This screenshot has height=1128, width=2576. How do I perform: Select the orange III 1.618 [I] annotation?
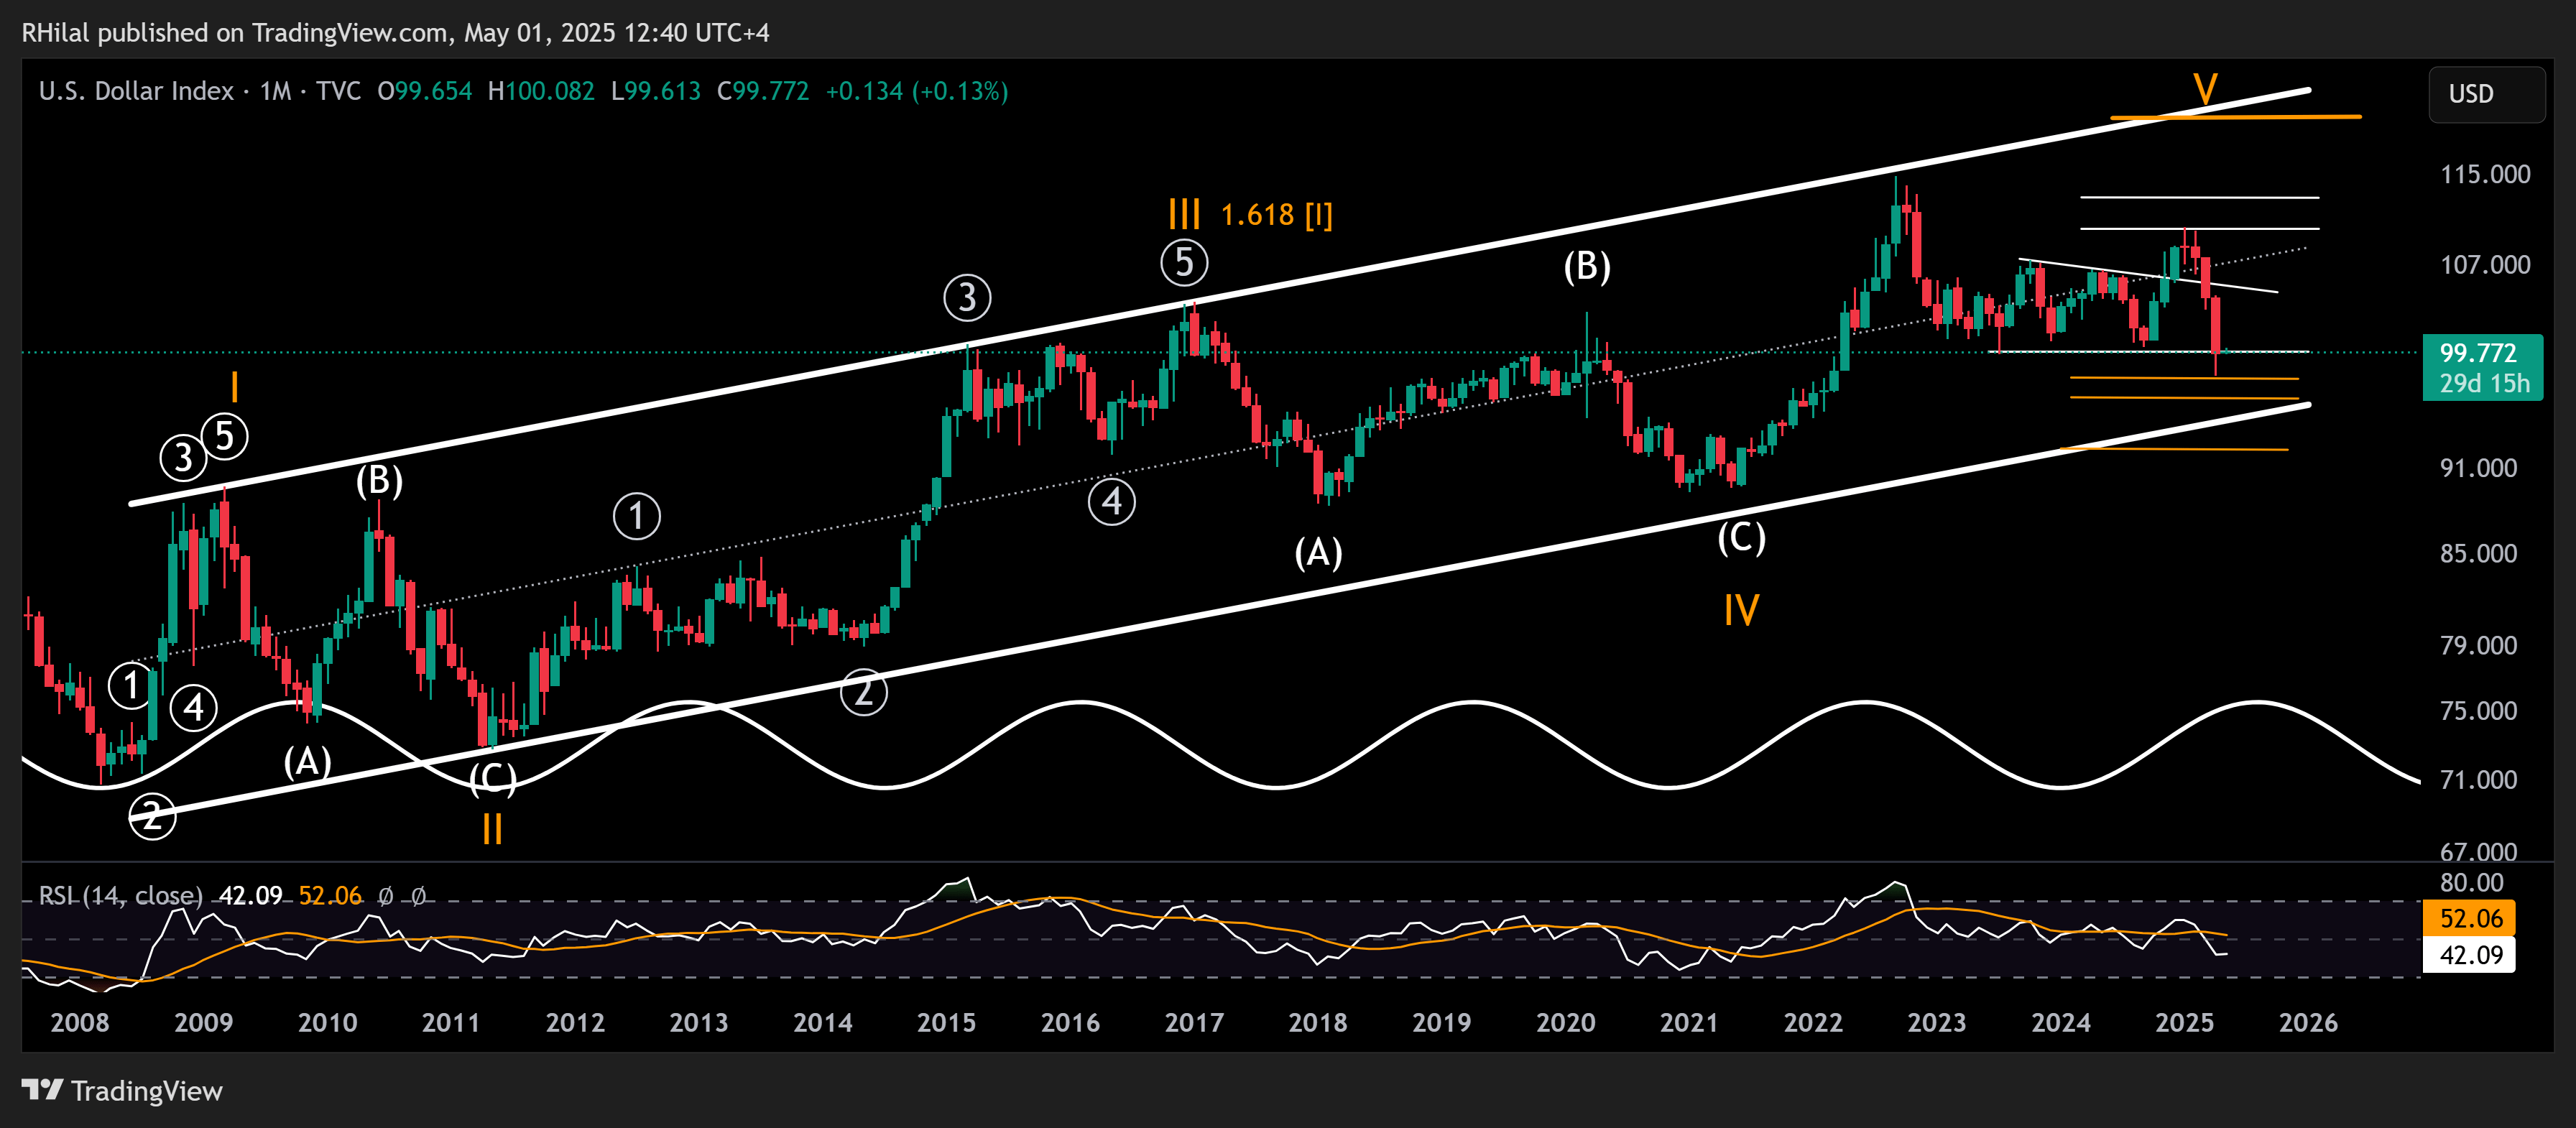coord(1250,214)
